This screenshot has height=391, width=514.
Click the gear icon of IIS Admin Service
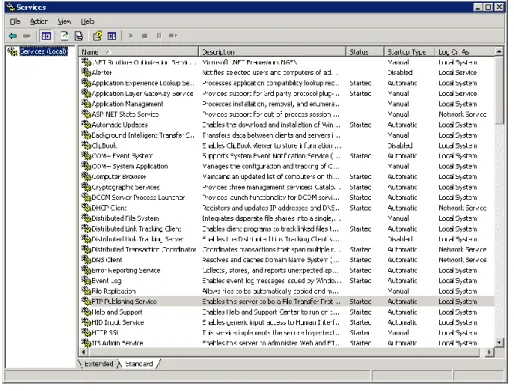(x=86, y=343)
